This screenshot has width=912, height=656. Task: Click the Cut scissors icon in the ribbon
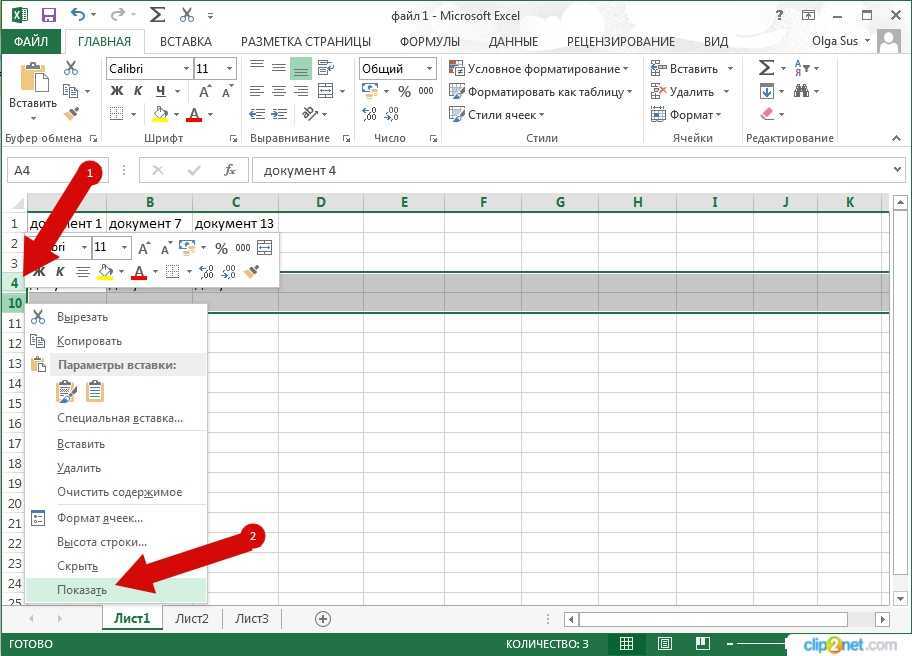[71, 68]
